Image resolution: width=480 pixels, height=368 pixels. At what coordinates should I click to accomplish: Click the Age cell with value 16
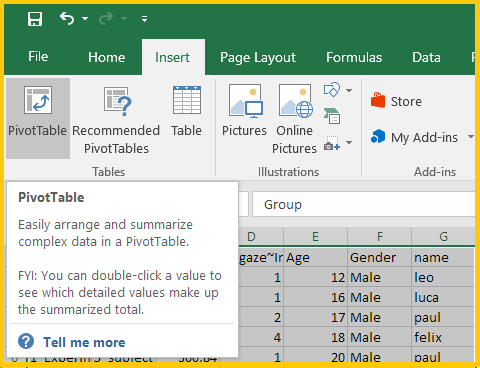pyautogui.click(x=315, y=297)
